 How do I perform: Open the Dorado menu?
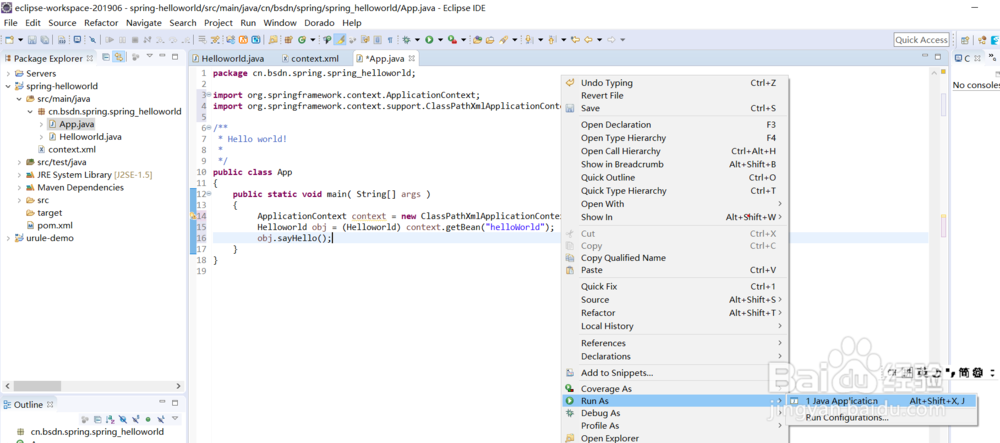(319, 23)
